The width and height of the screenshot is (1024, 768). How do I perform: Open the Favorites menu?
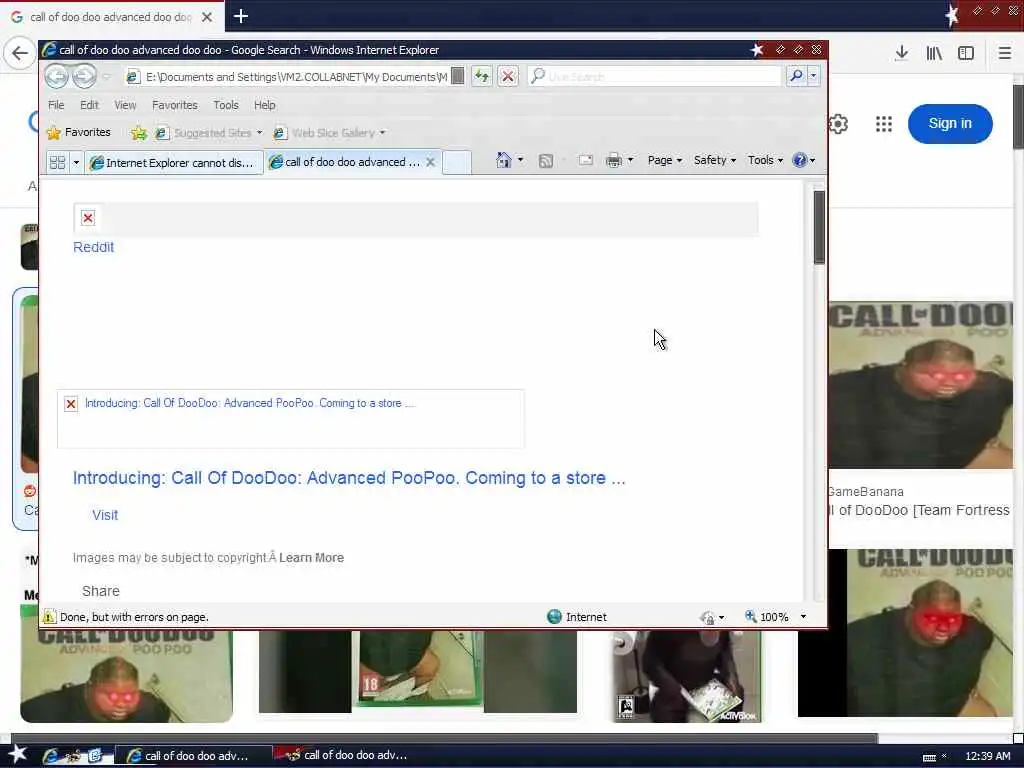[174, 104]
